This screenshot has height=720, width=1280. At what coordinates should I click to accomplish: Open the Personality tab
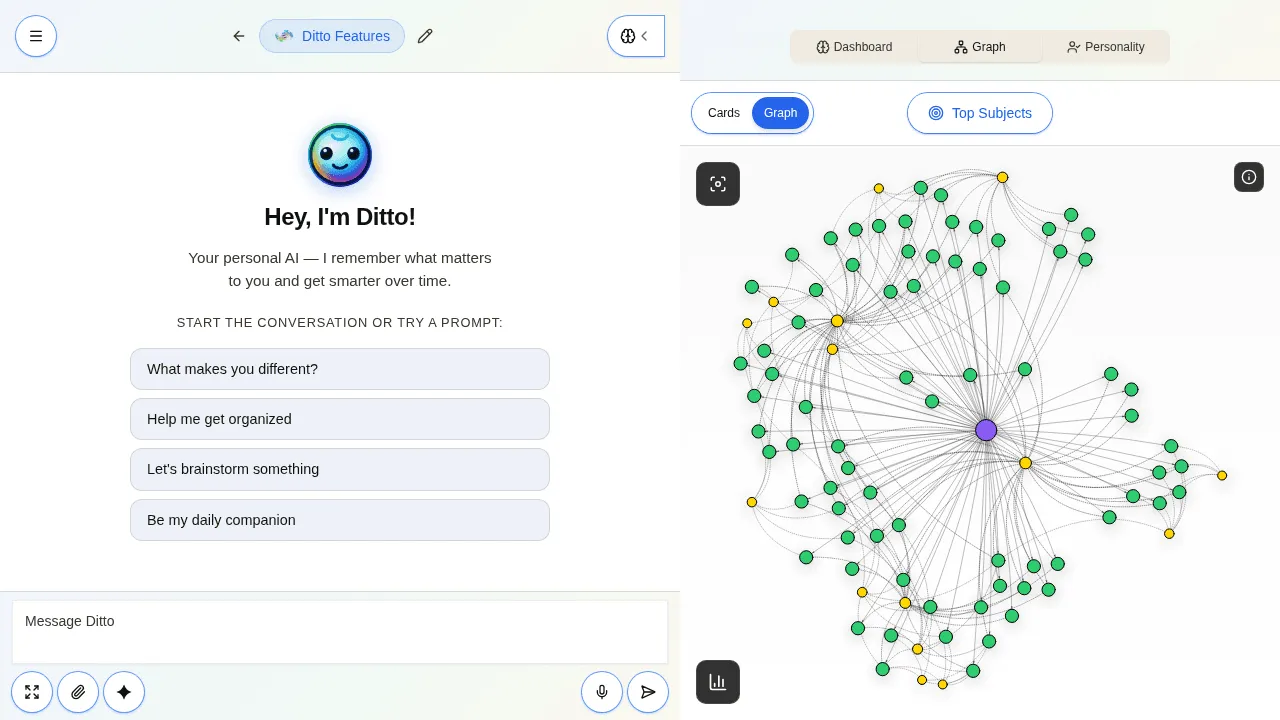[x=1106, y=47]
